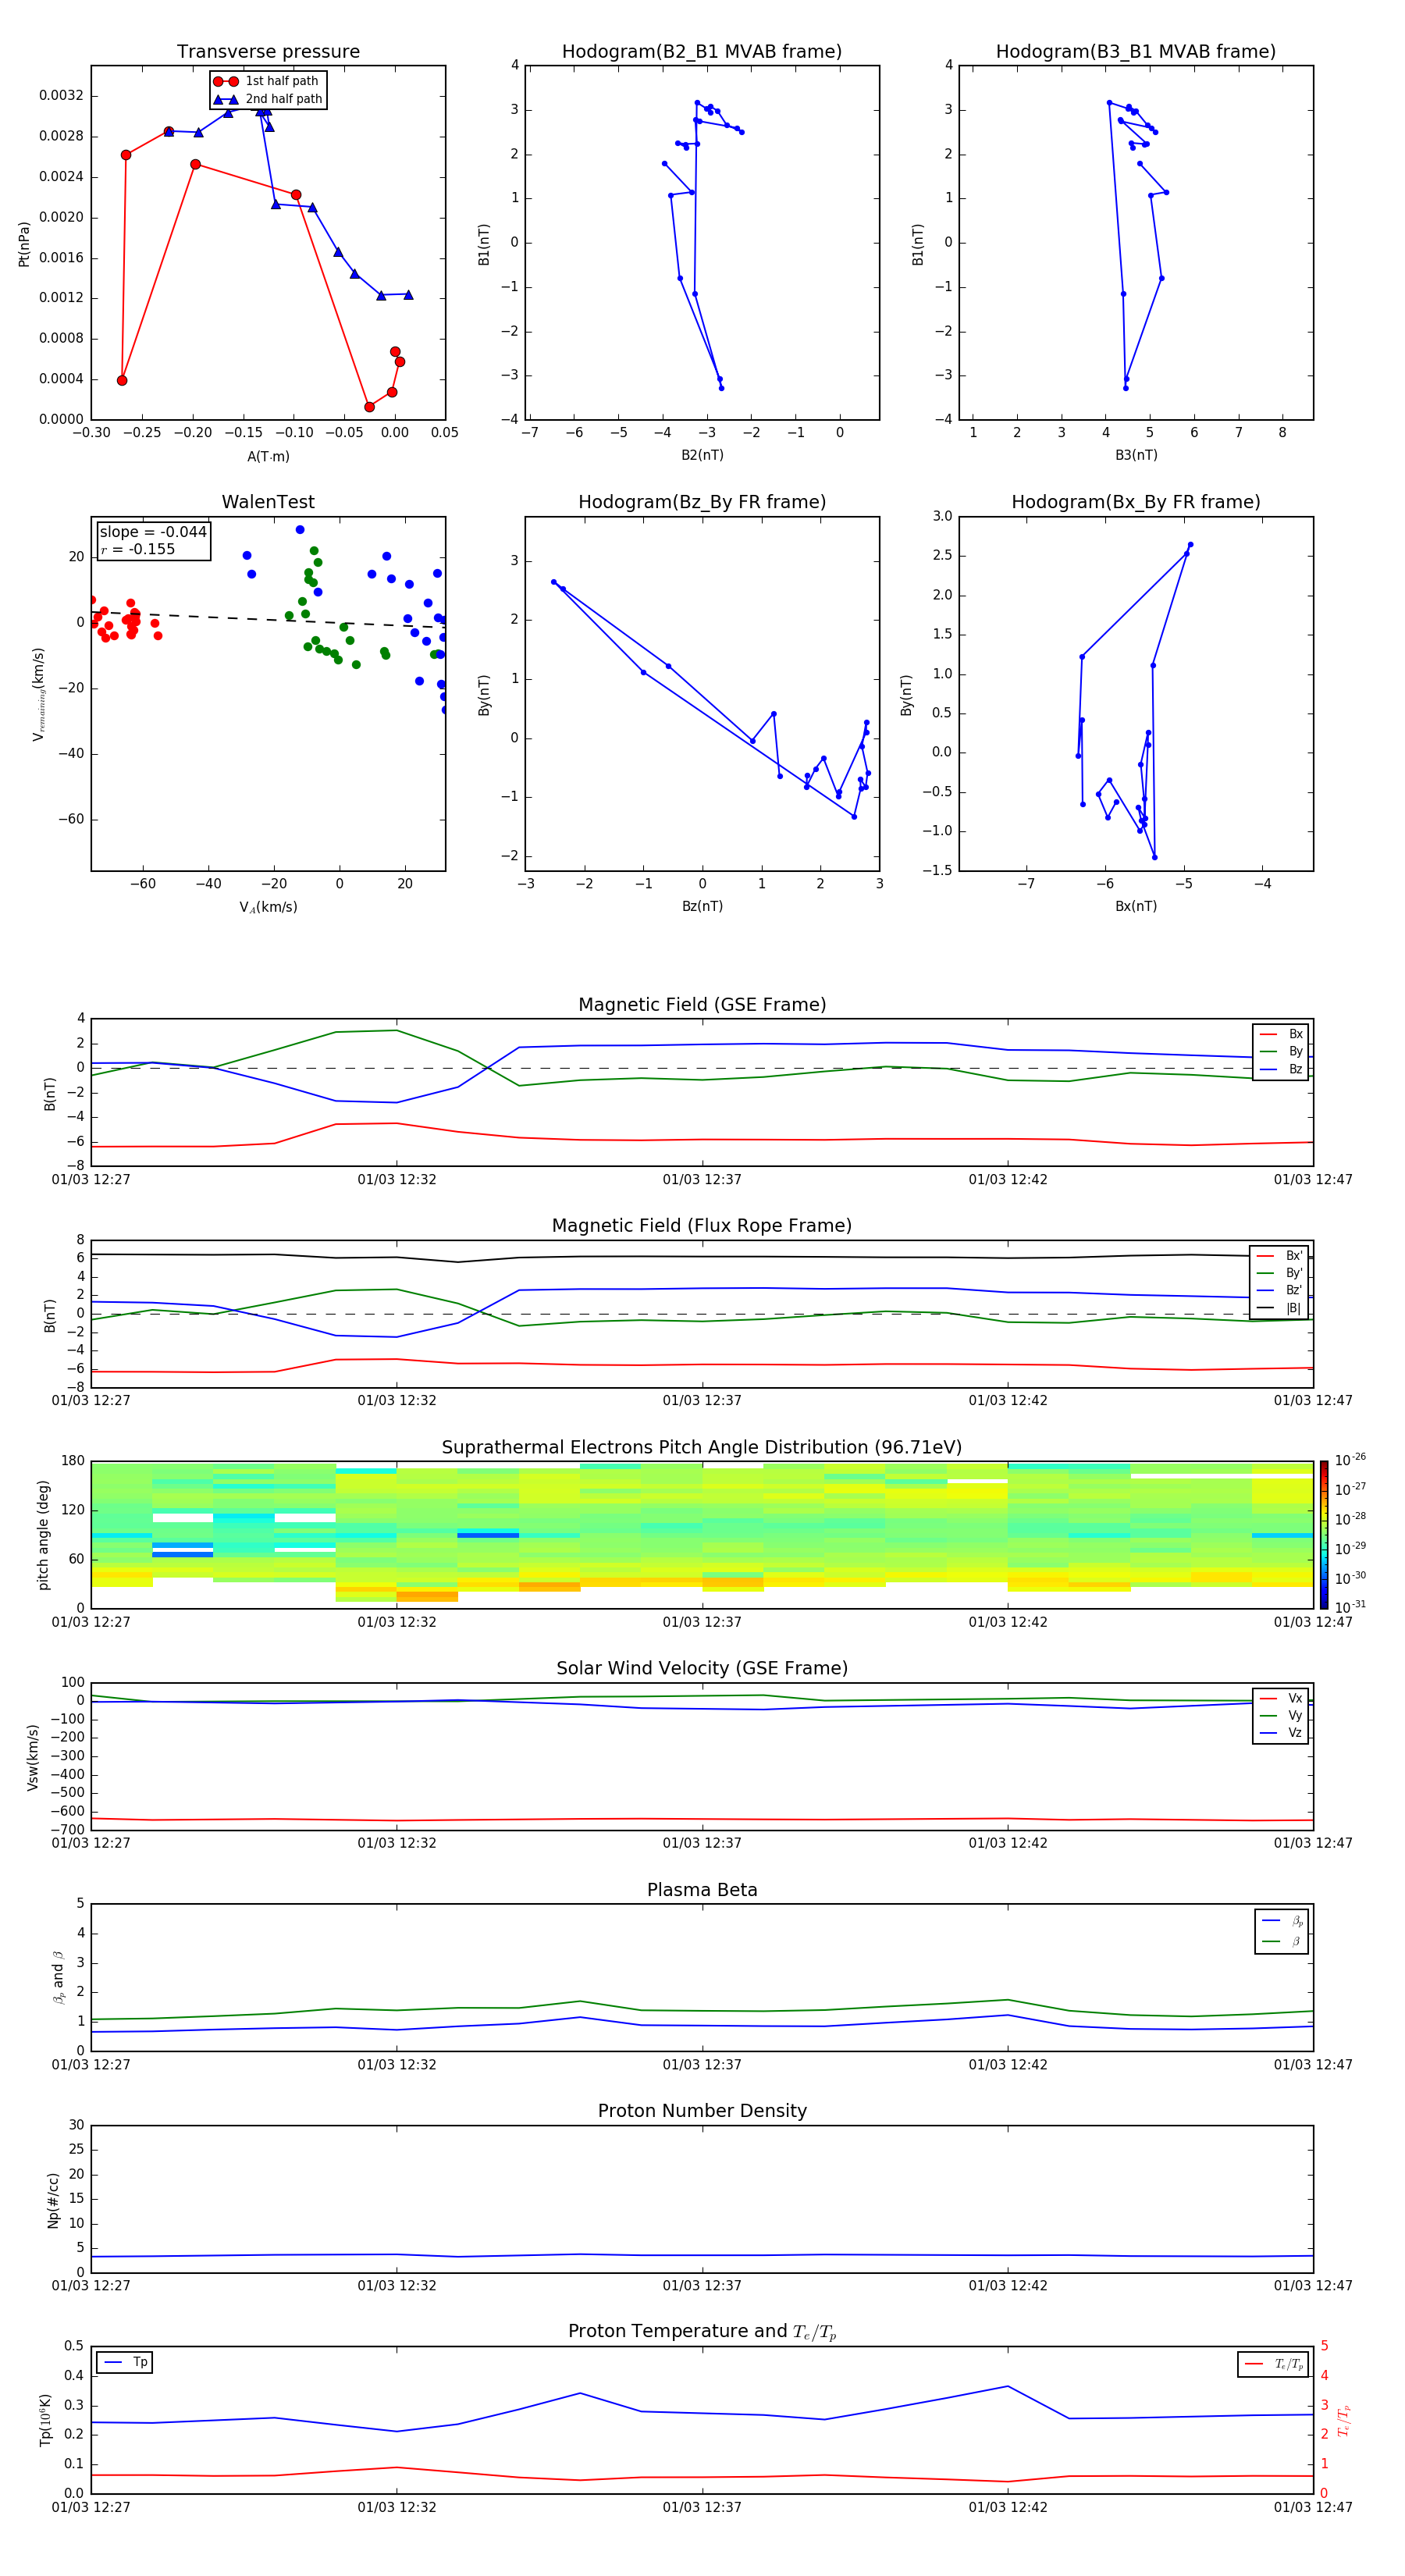
Task: Click 'Vz' legend entry in Solar Wind plot
Action: pyautogui.click(x=1281, y=1733)
